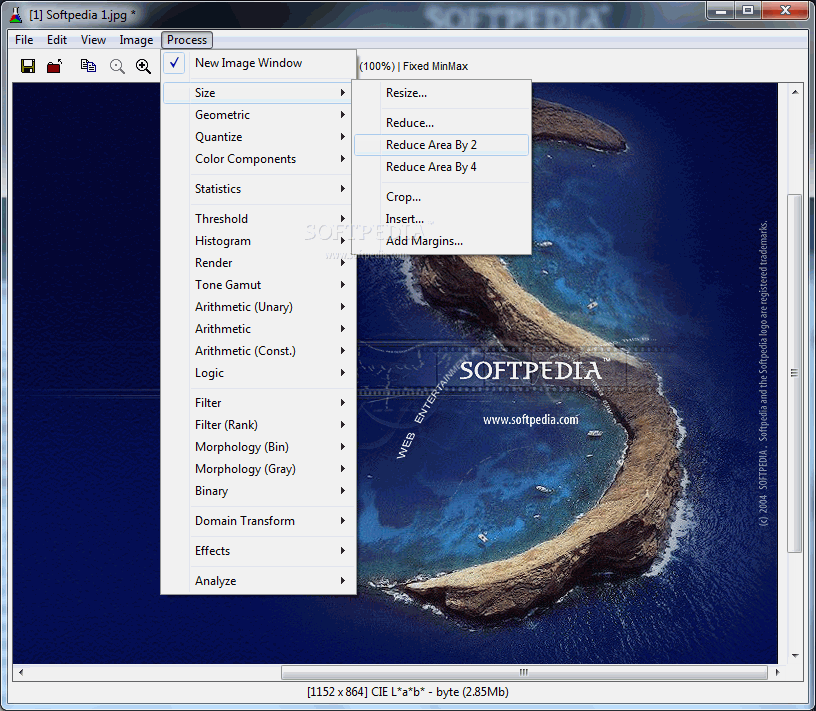Expand the Render submenu

pos(259,263)
